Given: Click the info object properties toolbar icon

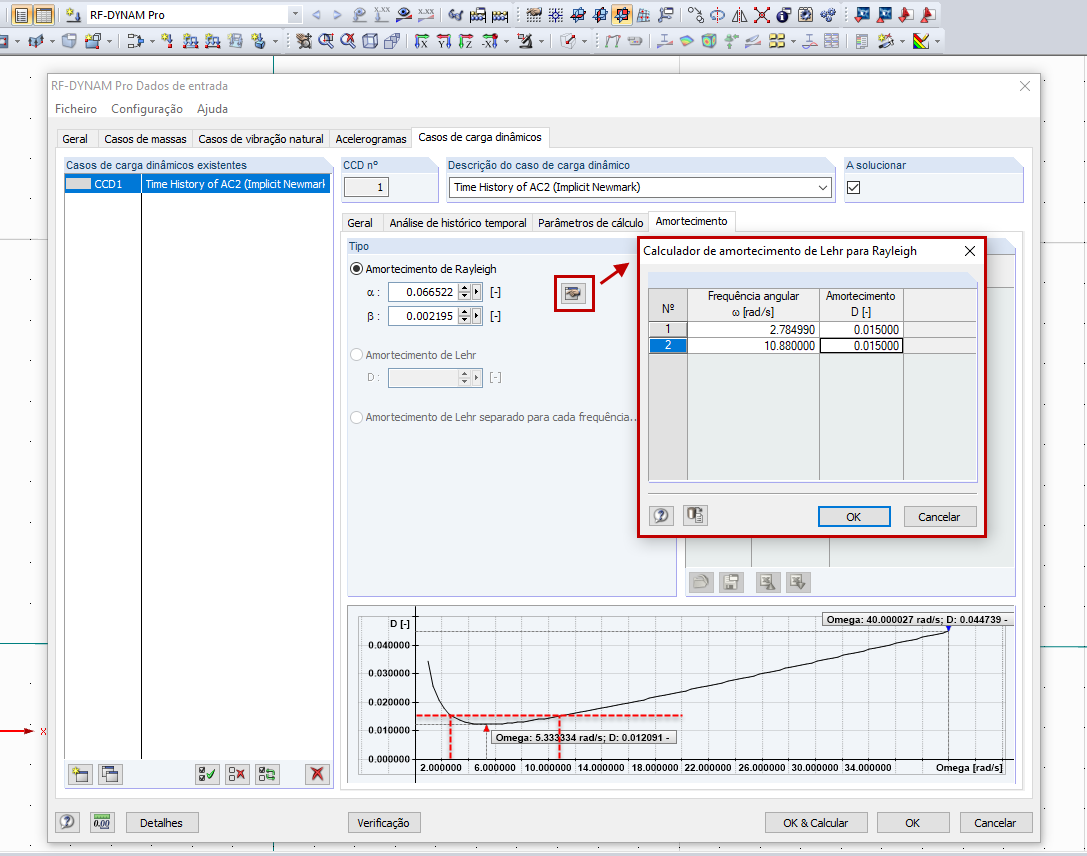Looking at the screenshot, I should click(784, 15).
